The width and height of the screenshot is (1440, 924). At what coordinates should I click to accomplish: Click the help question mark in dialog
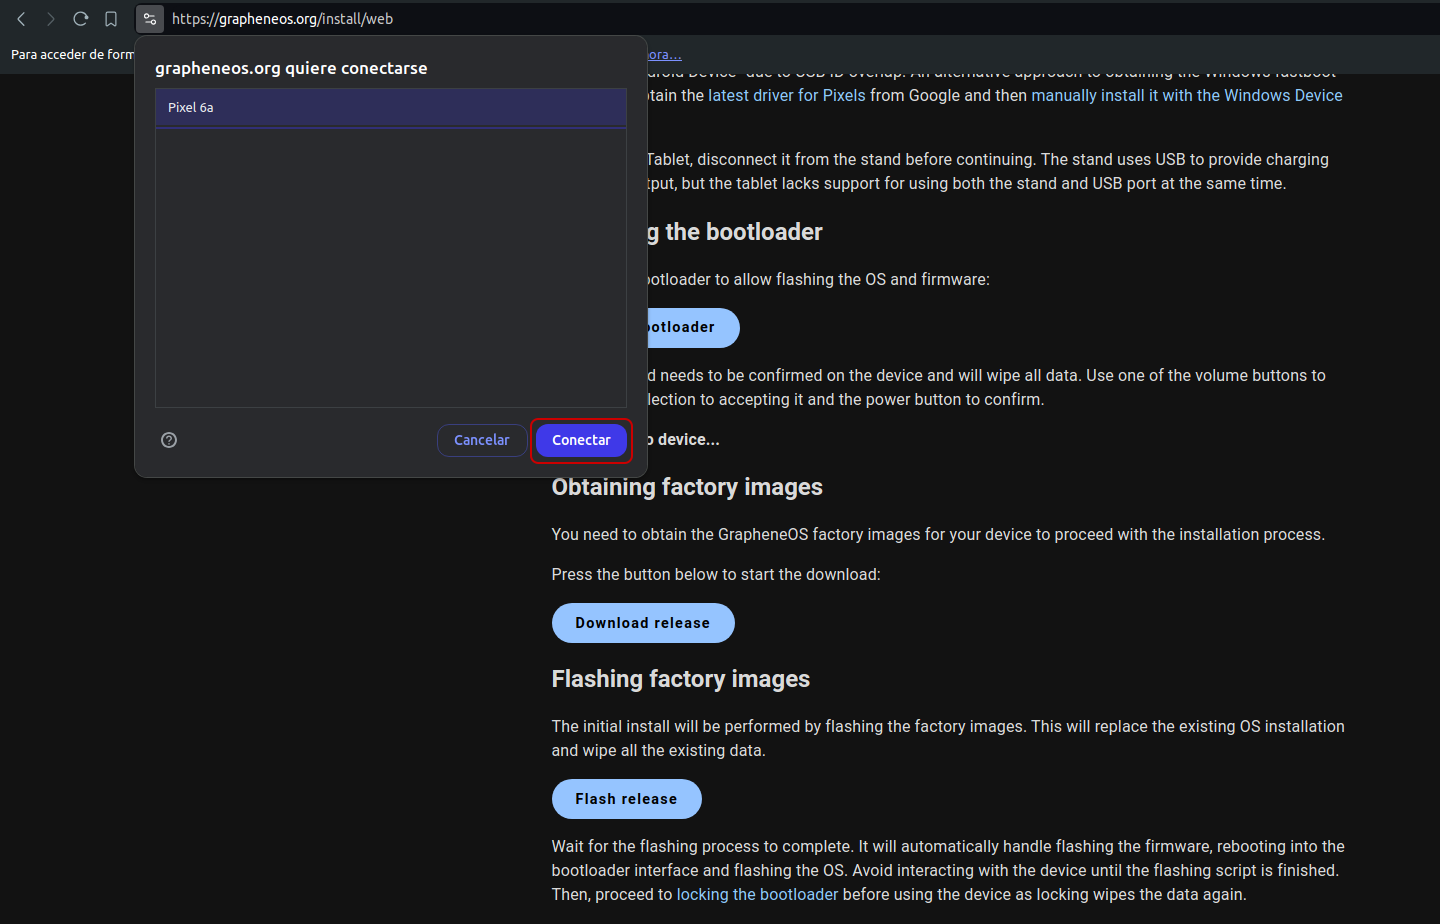(169, 440)
